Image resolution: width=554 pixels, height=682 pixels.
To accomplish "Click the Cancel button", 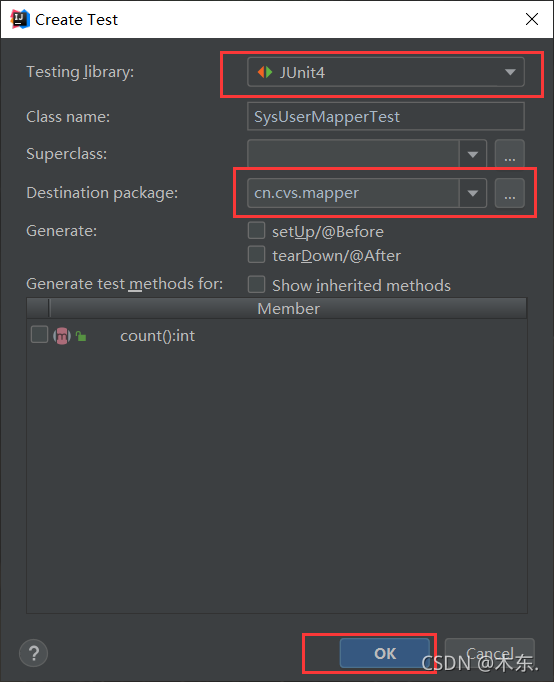I will tap(490, 653).
